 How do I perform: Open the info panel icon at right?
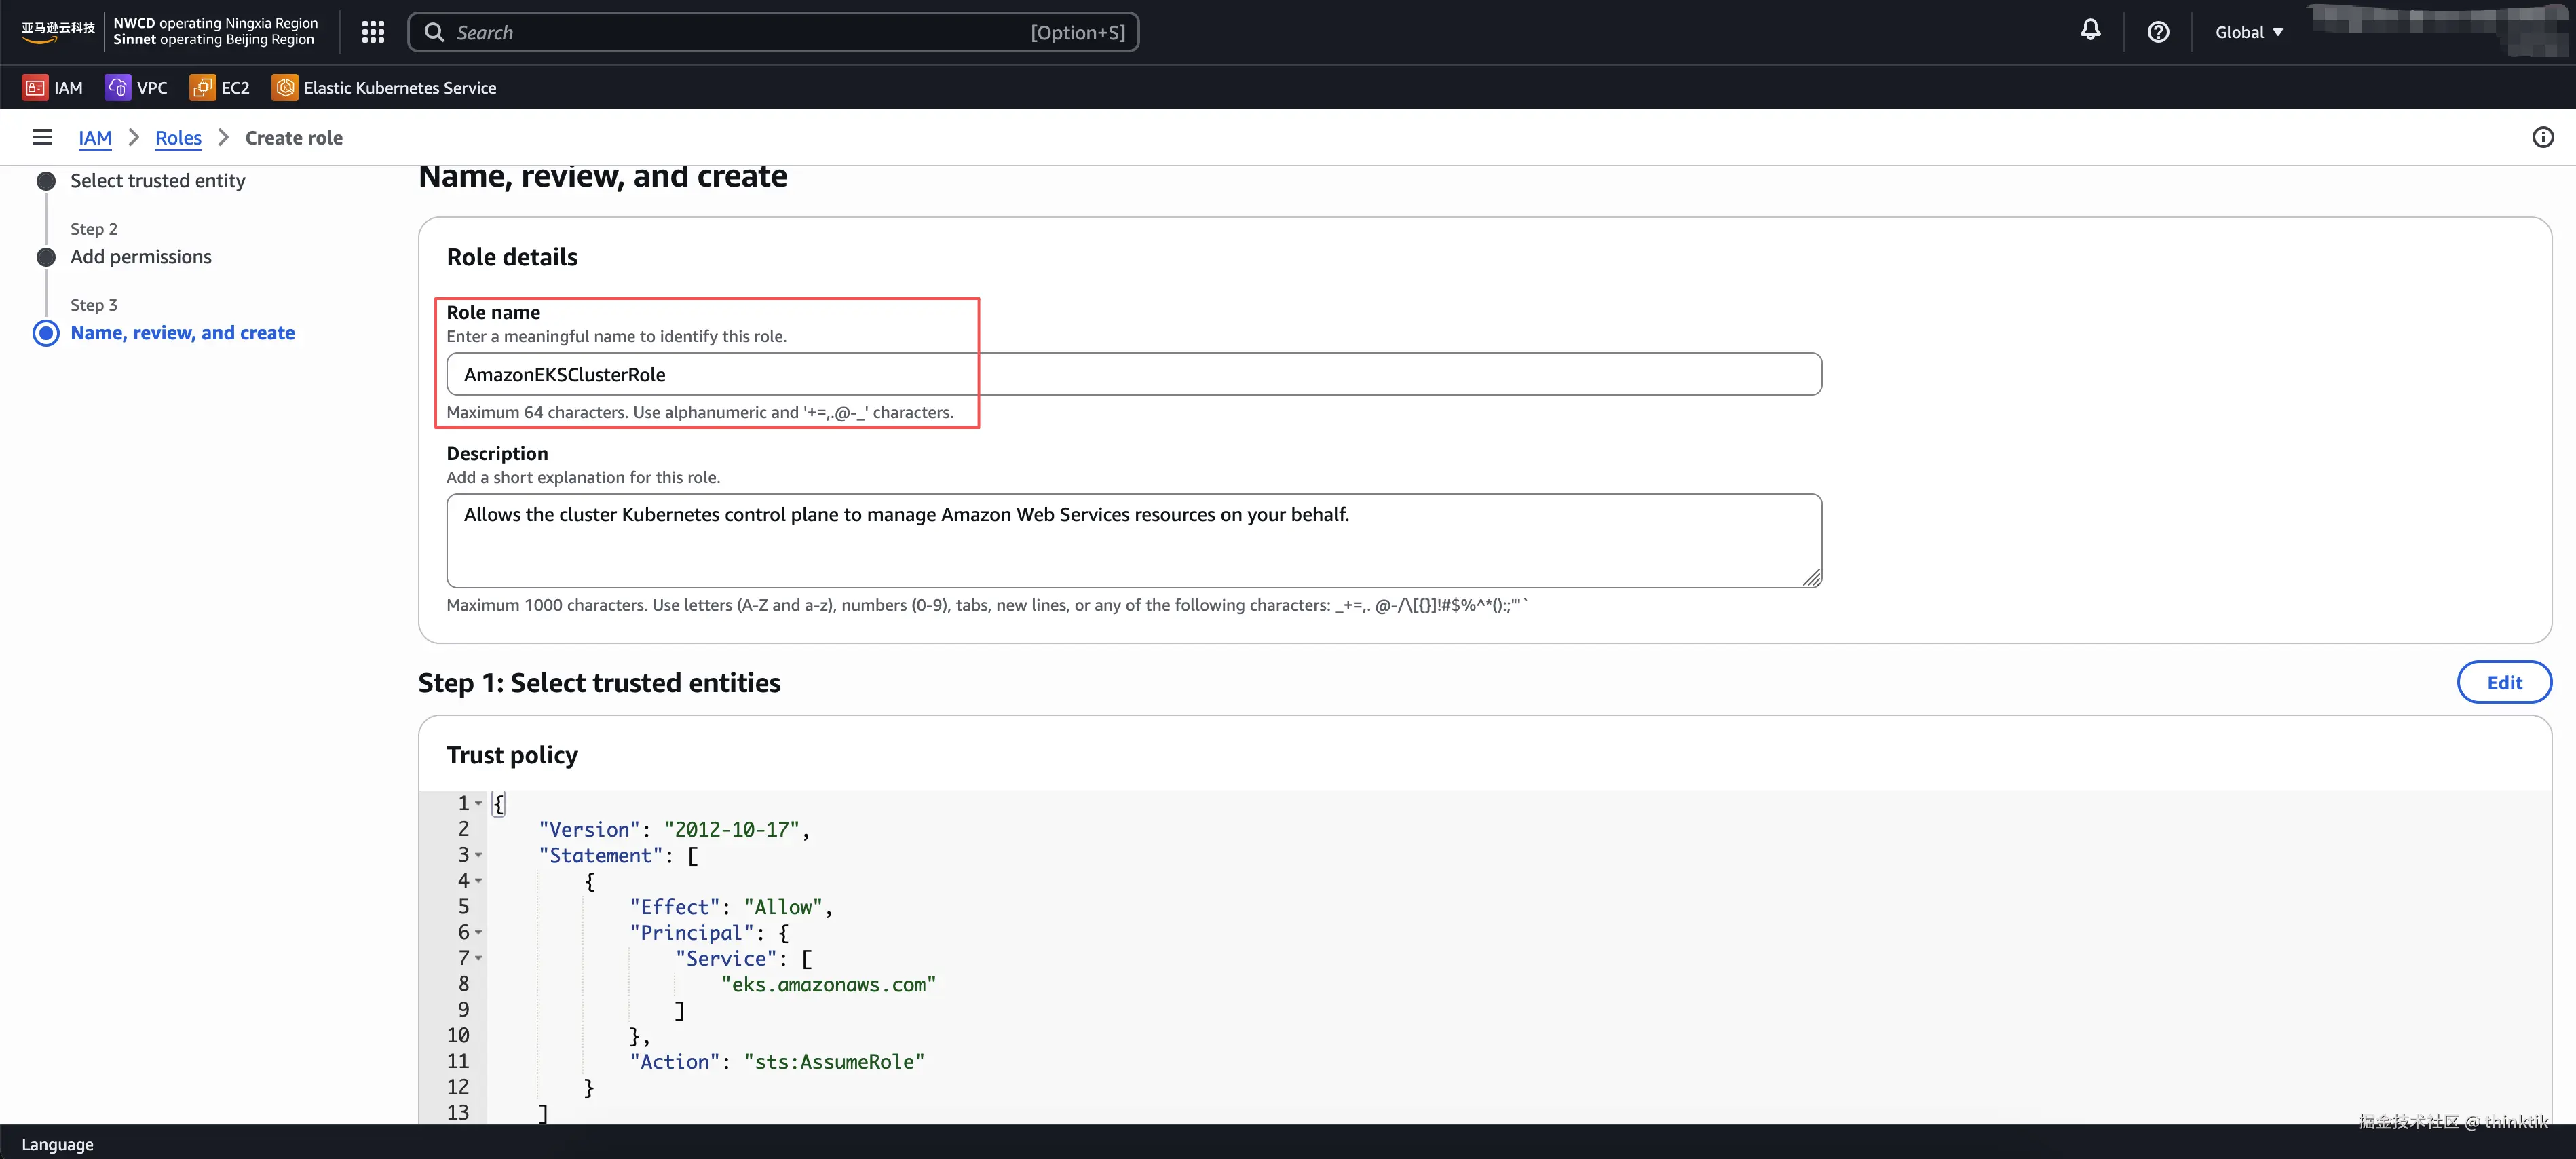point(2542,138)
